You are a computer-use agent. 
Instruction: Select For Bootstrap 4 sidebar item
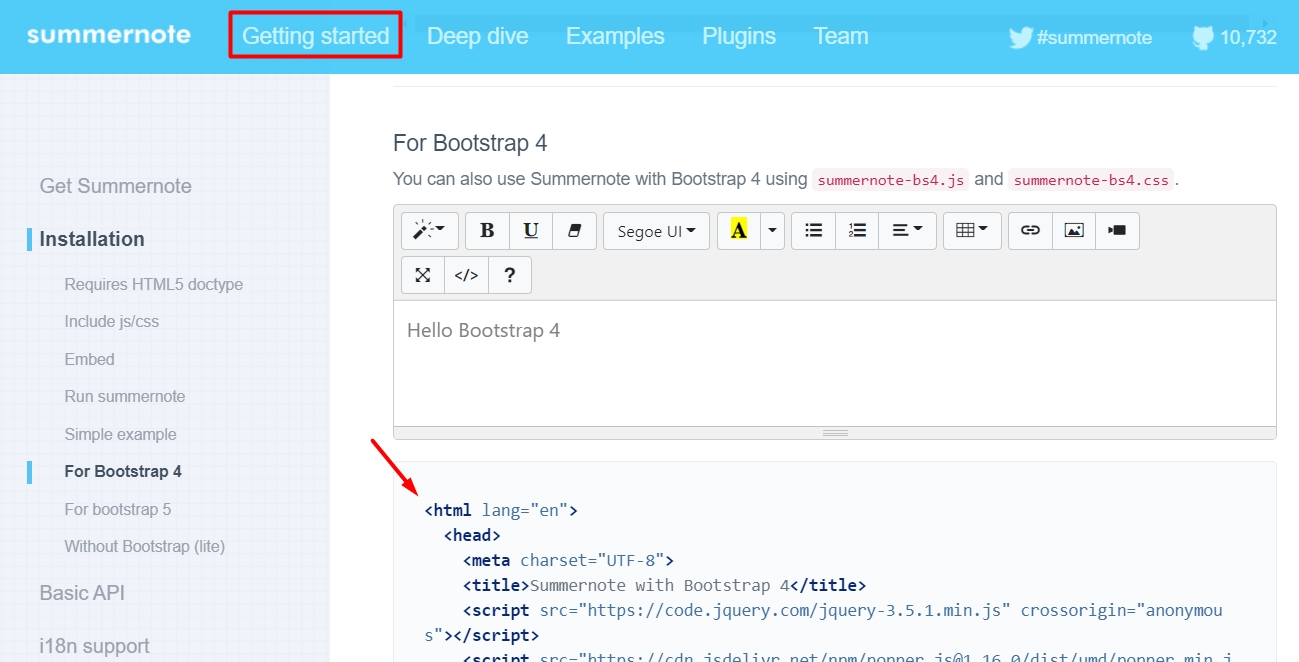tap(123, 472)
